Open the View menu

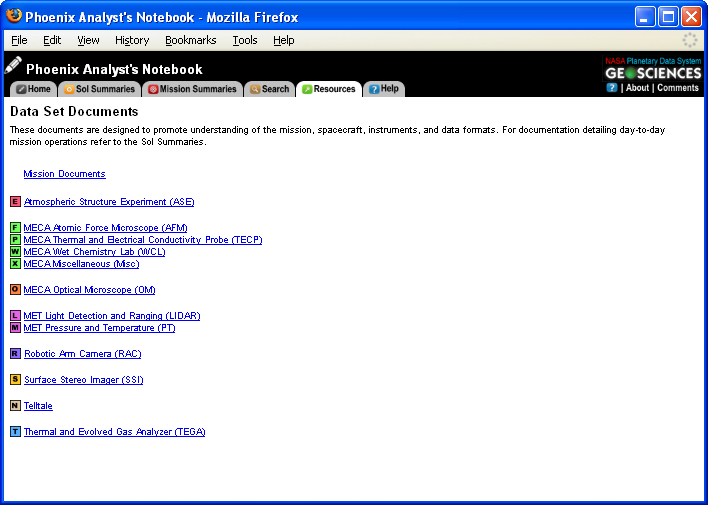88,40
